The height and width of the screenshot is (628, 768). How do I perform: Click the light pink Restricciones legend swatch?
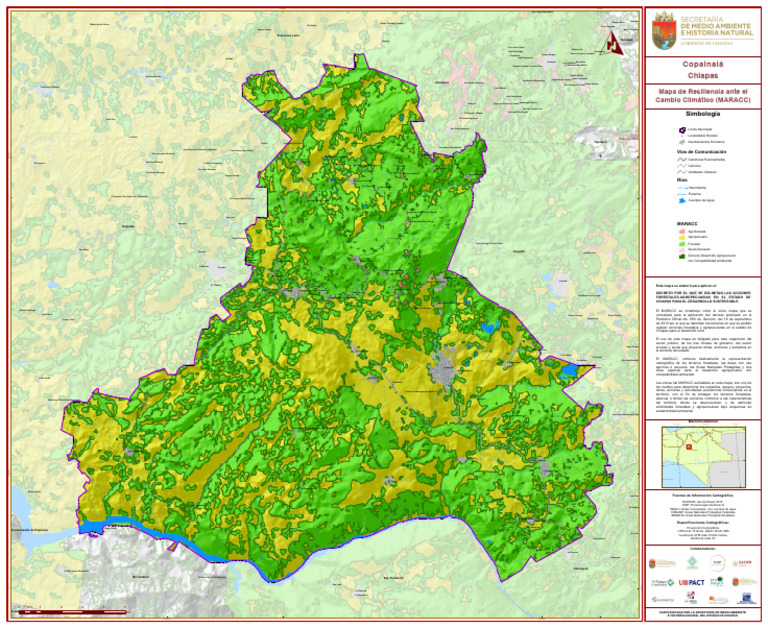pos(682,250)
